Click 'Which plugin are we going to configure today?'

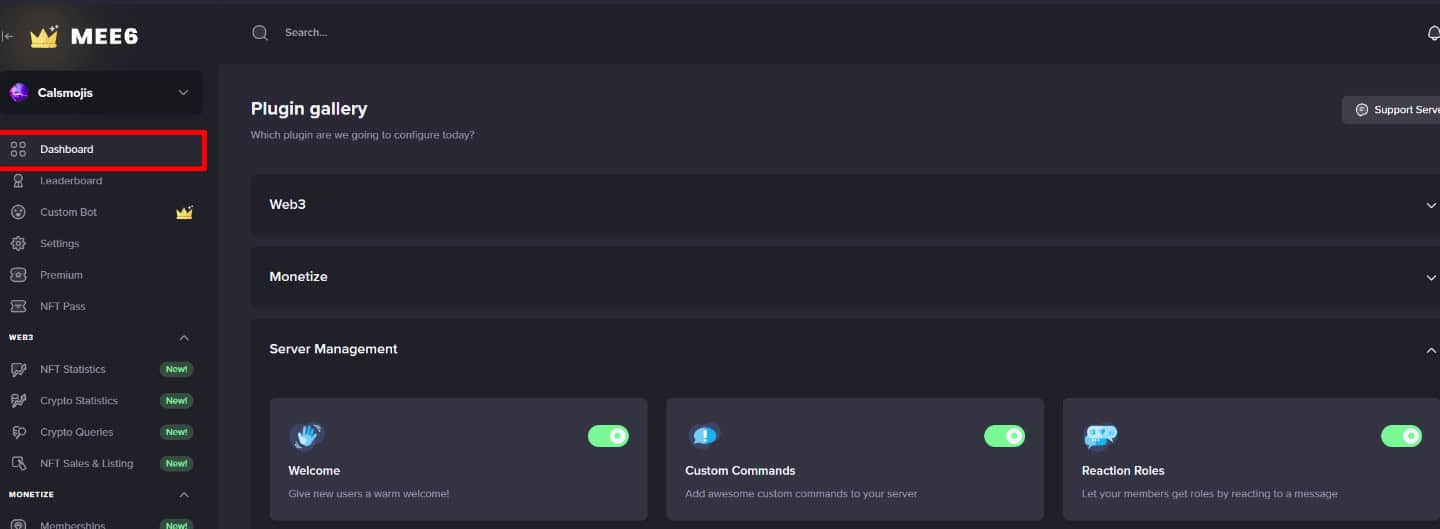point(362,135)
